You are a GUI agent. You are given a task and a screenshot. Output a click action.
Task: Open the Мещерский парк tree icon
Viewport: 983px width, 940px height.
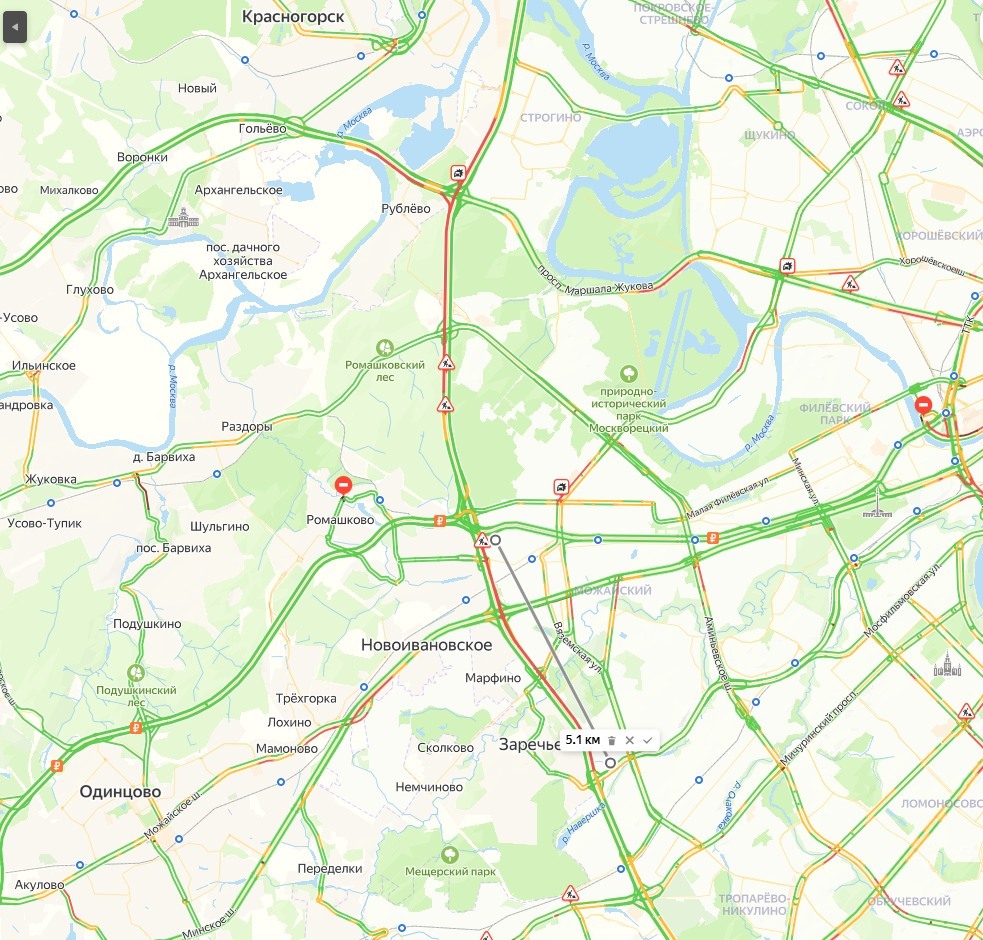tap(449, 855)
